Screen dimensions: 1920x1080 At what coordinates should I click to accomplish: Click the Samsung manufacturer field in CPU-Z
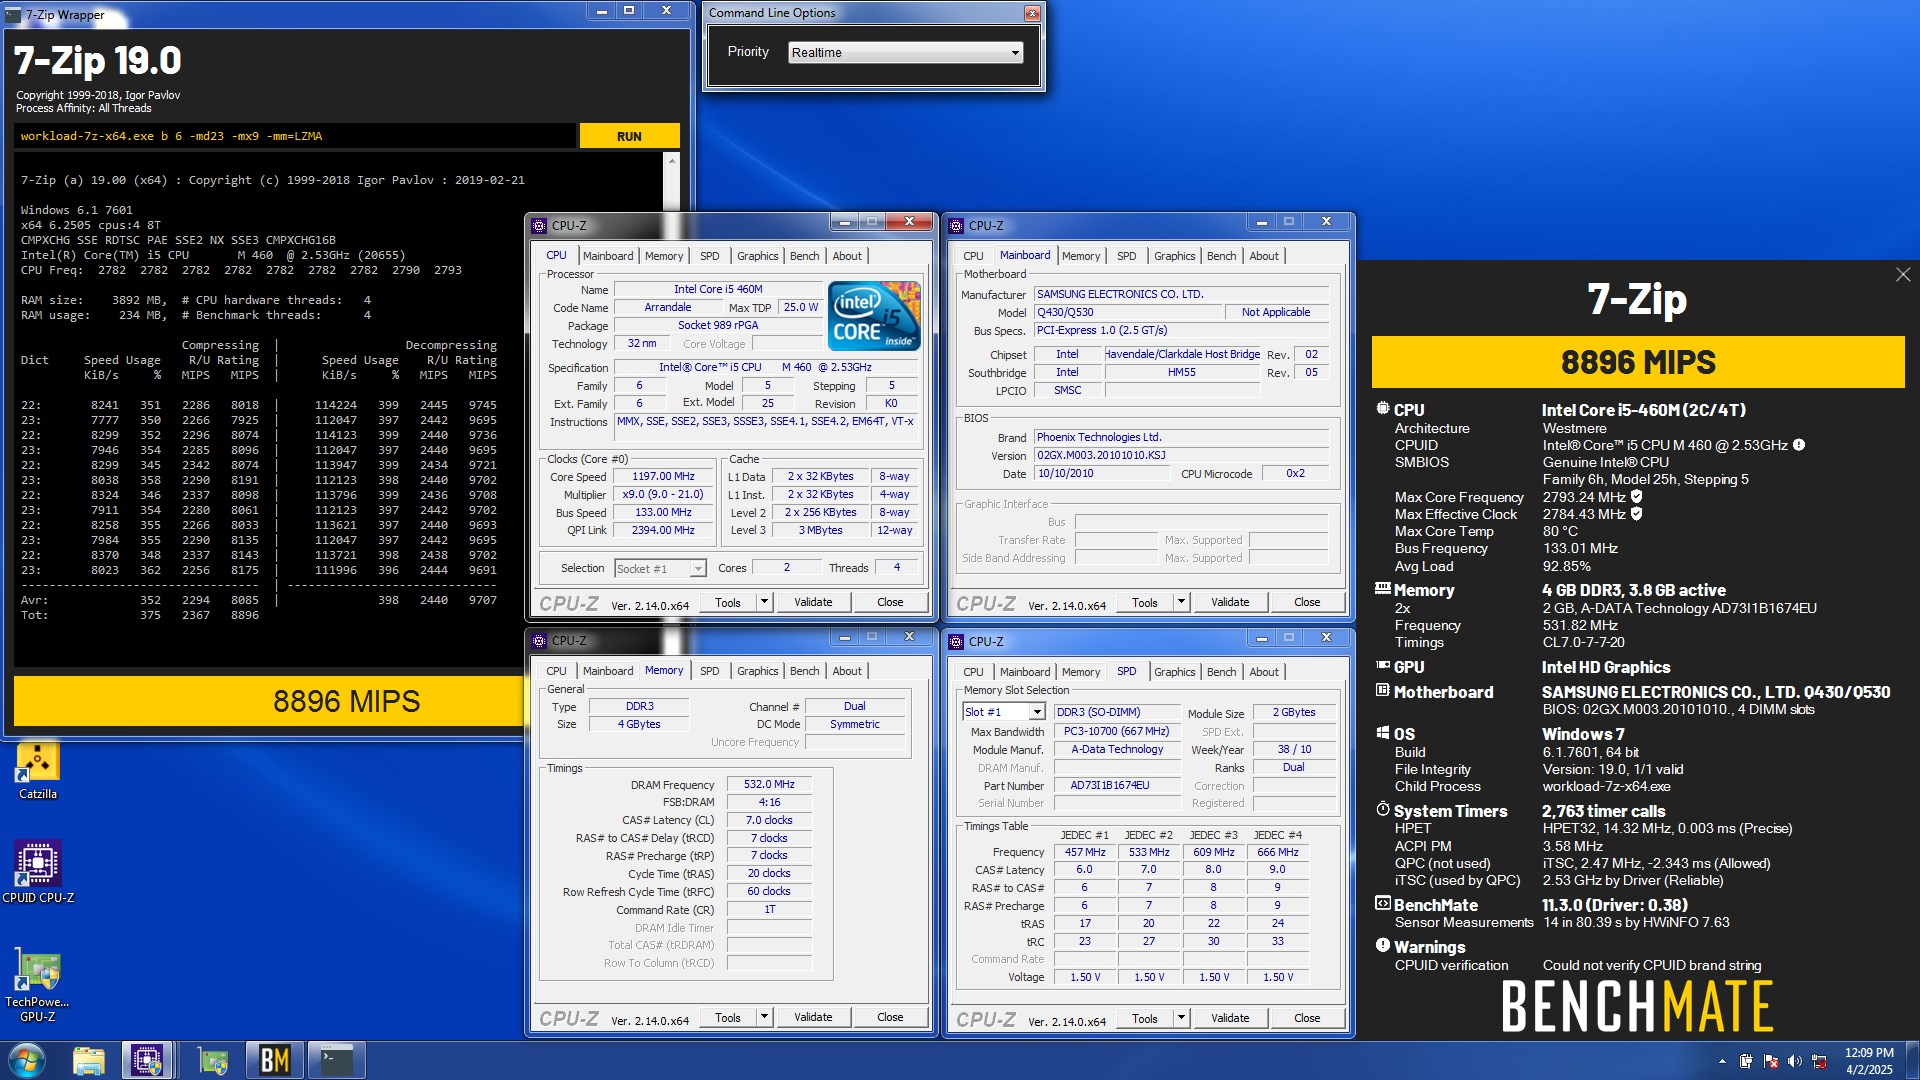coord(1181,294)
